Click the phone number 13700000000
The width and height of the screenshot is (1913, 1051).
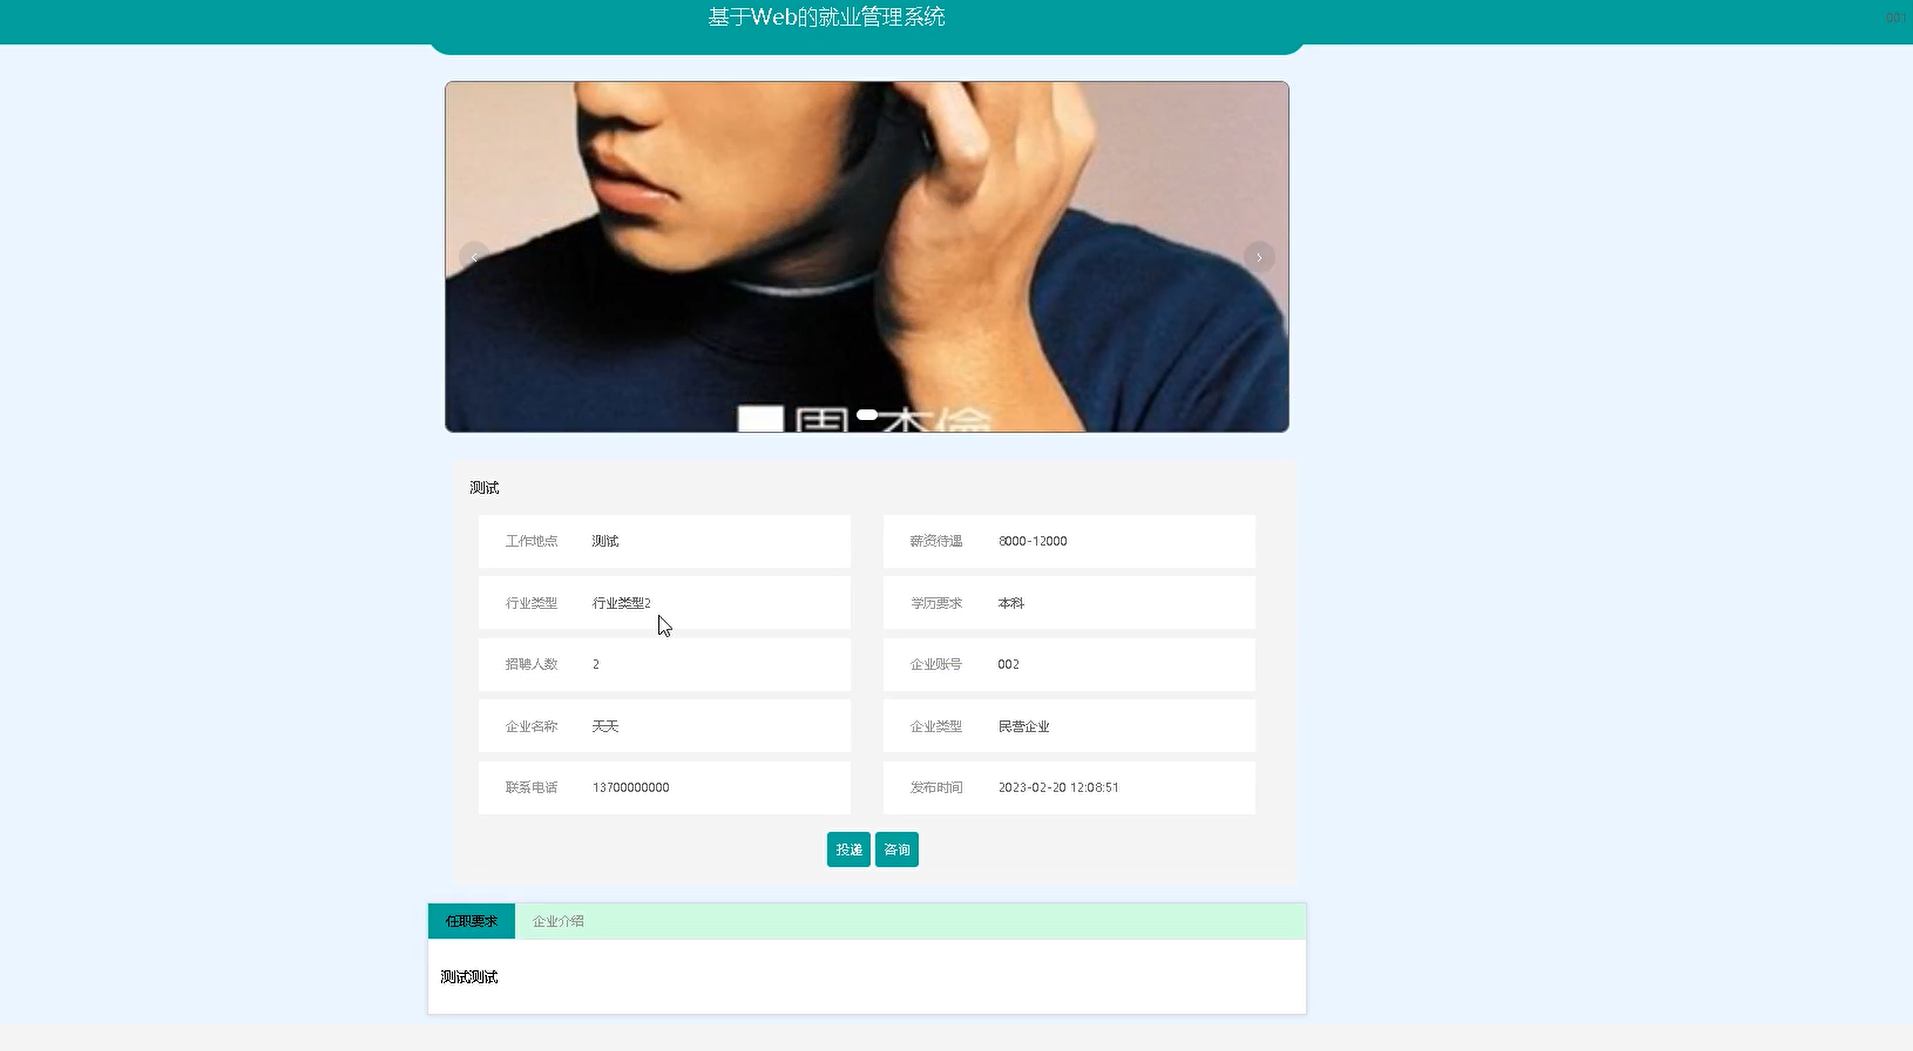(631, 788)
